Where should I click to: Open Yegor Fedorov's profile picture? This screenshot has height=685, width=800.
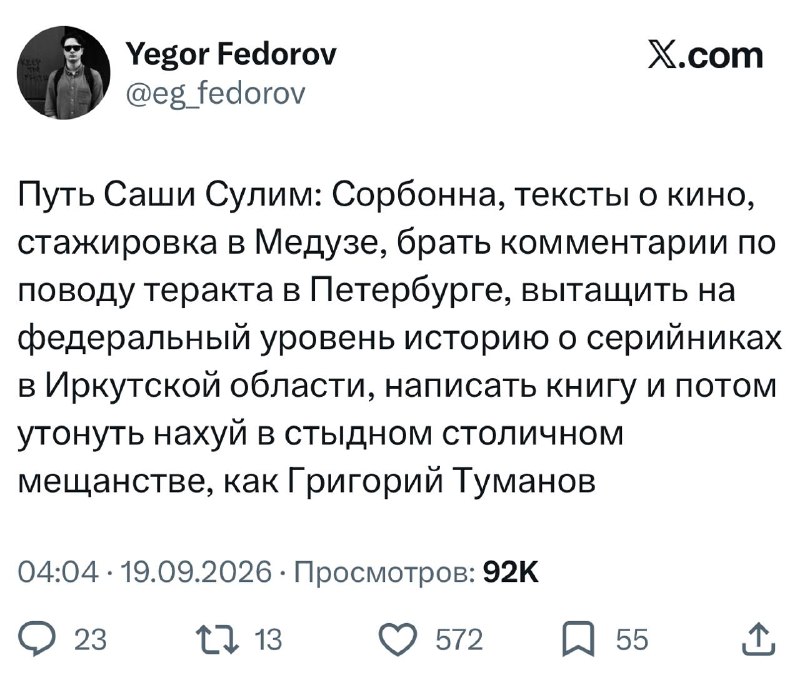pyautogui.click(x=64, y=72)
